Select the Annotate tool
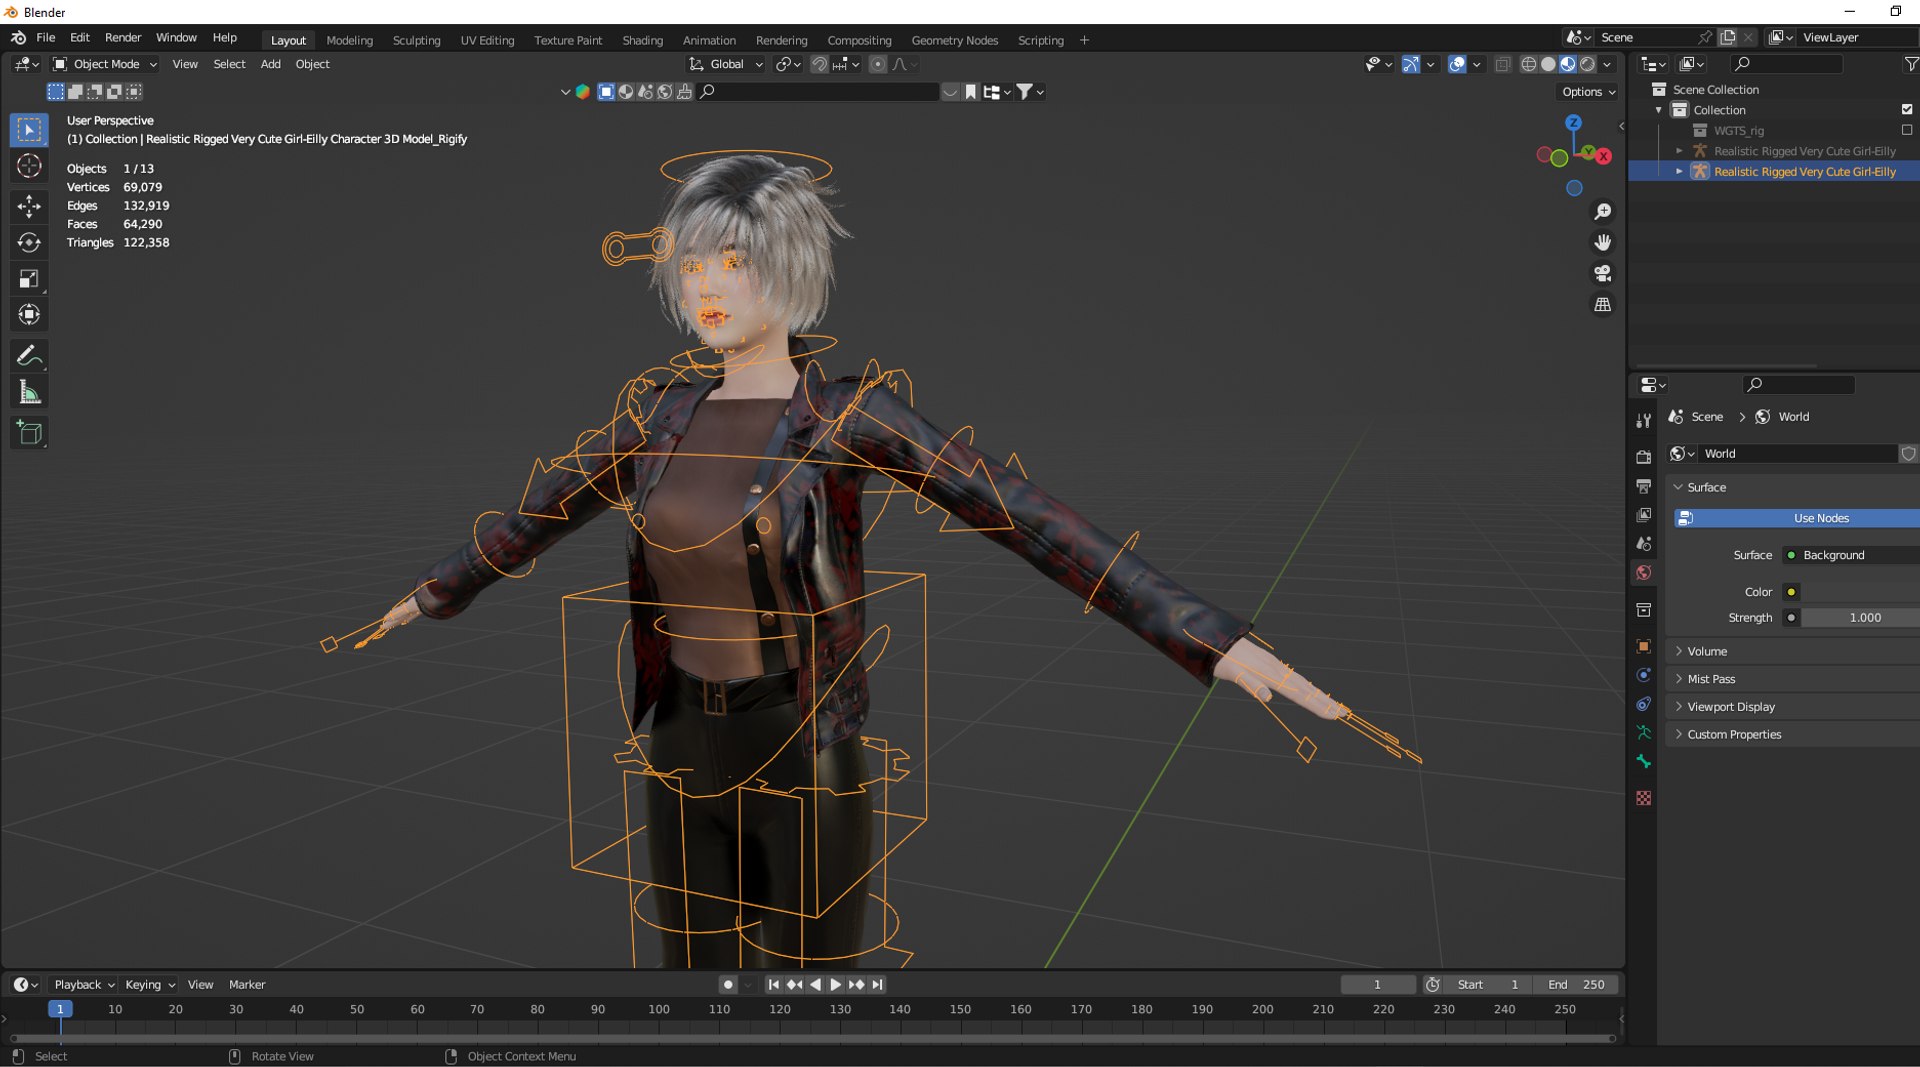The image size is (1920, 1067). [x=29, y=356]
